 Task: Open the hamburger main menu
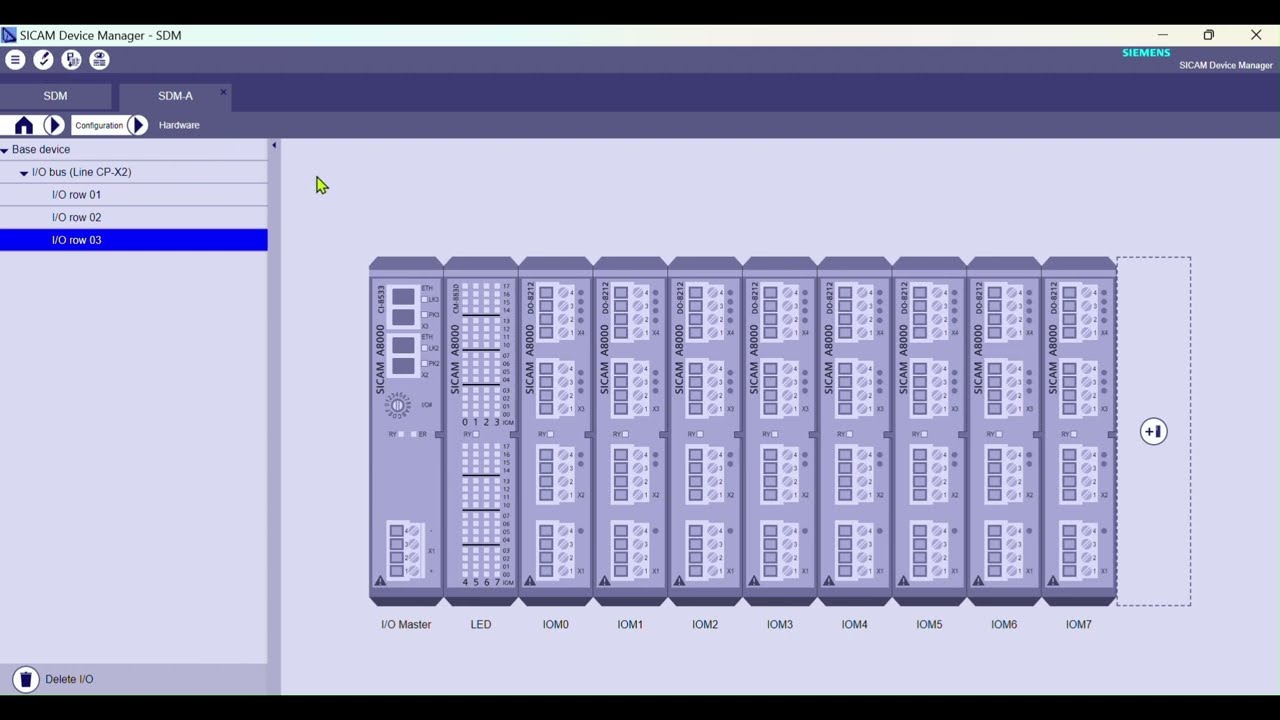point(15,60)
